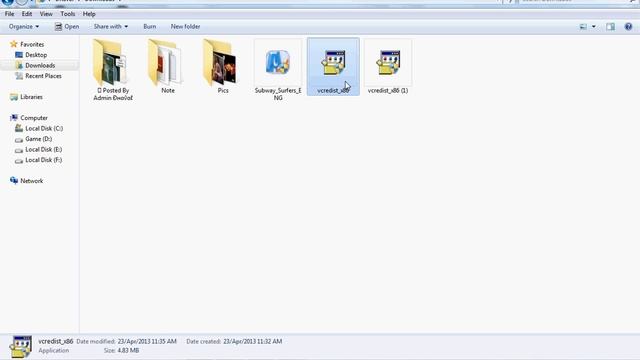
Task: Open the View menu
Action: [x=46, y=14]
